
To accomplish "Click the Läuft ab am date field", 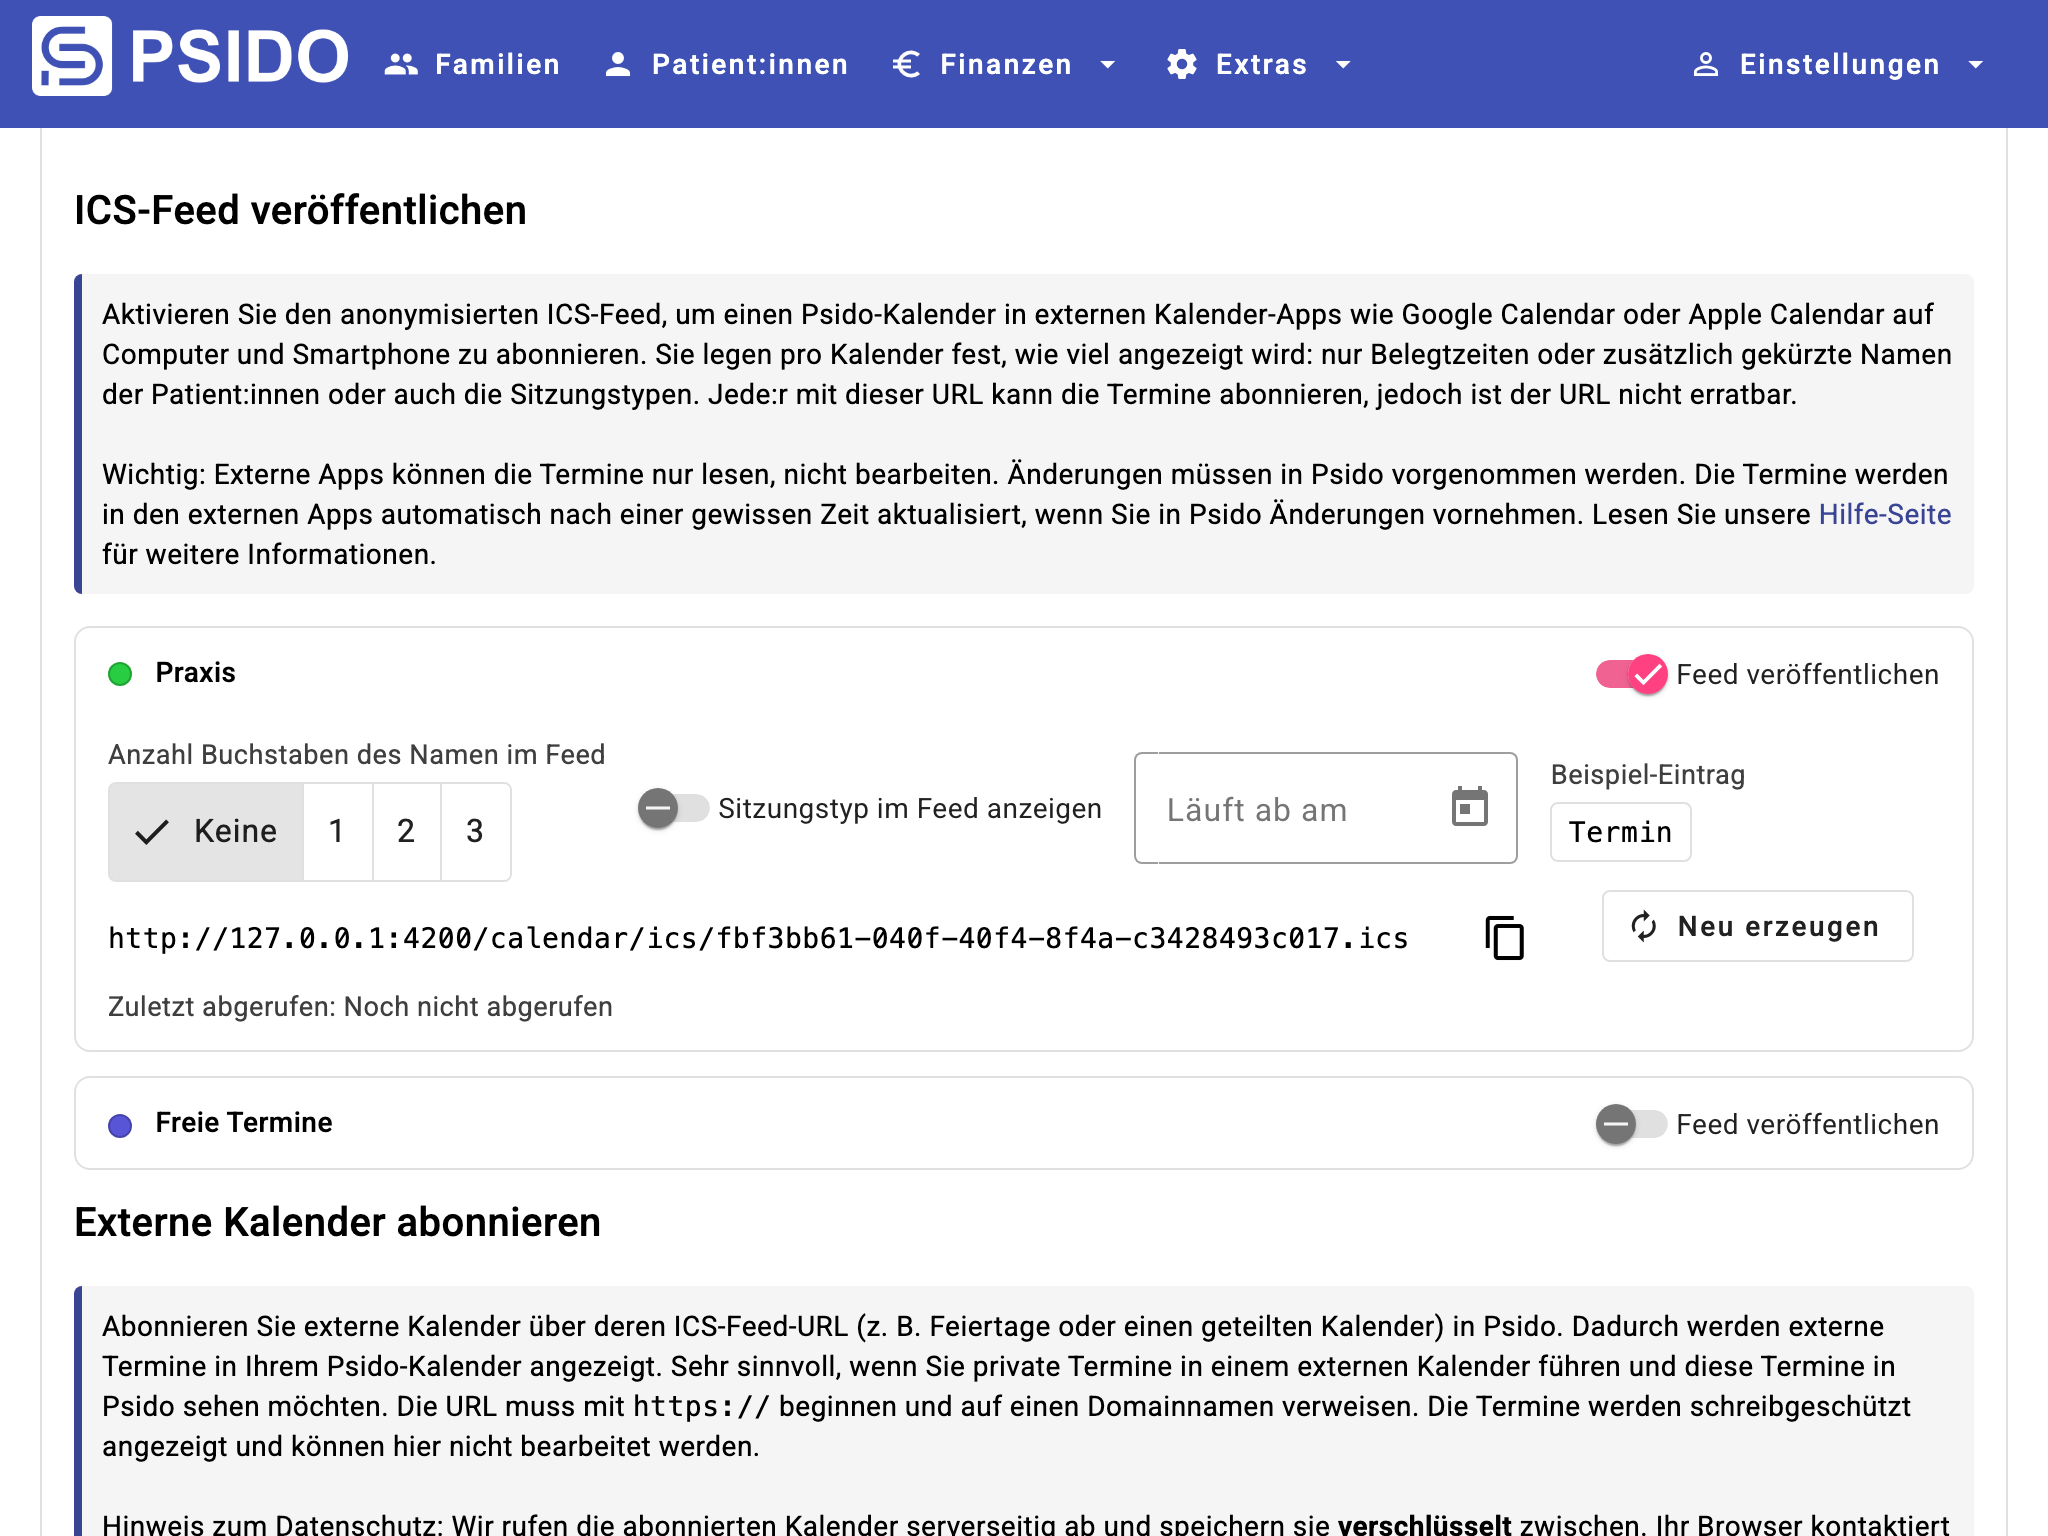I will coord(1326,808).
